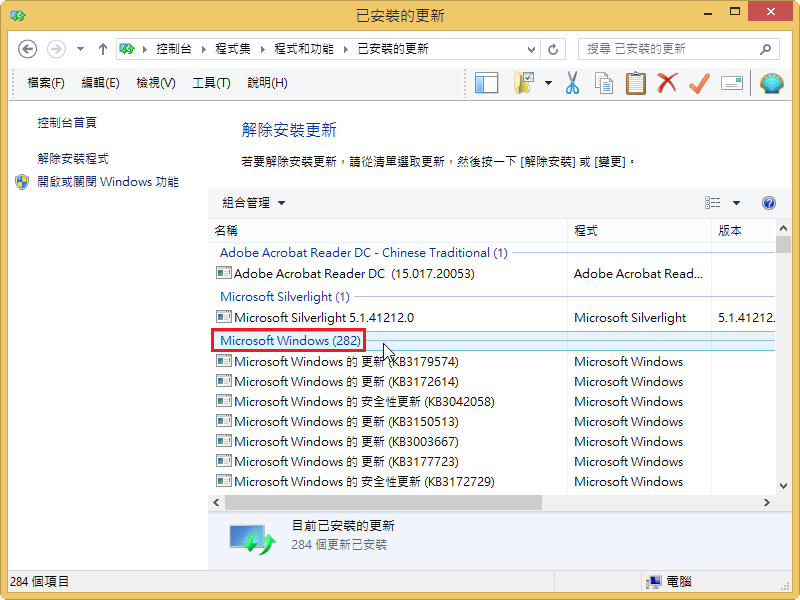Viewport: 800px width, 600px height.
Task: Click the 控制台 breadcrumb segment
Action: (174, 49)
